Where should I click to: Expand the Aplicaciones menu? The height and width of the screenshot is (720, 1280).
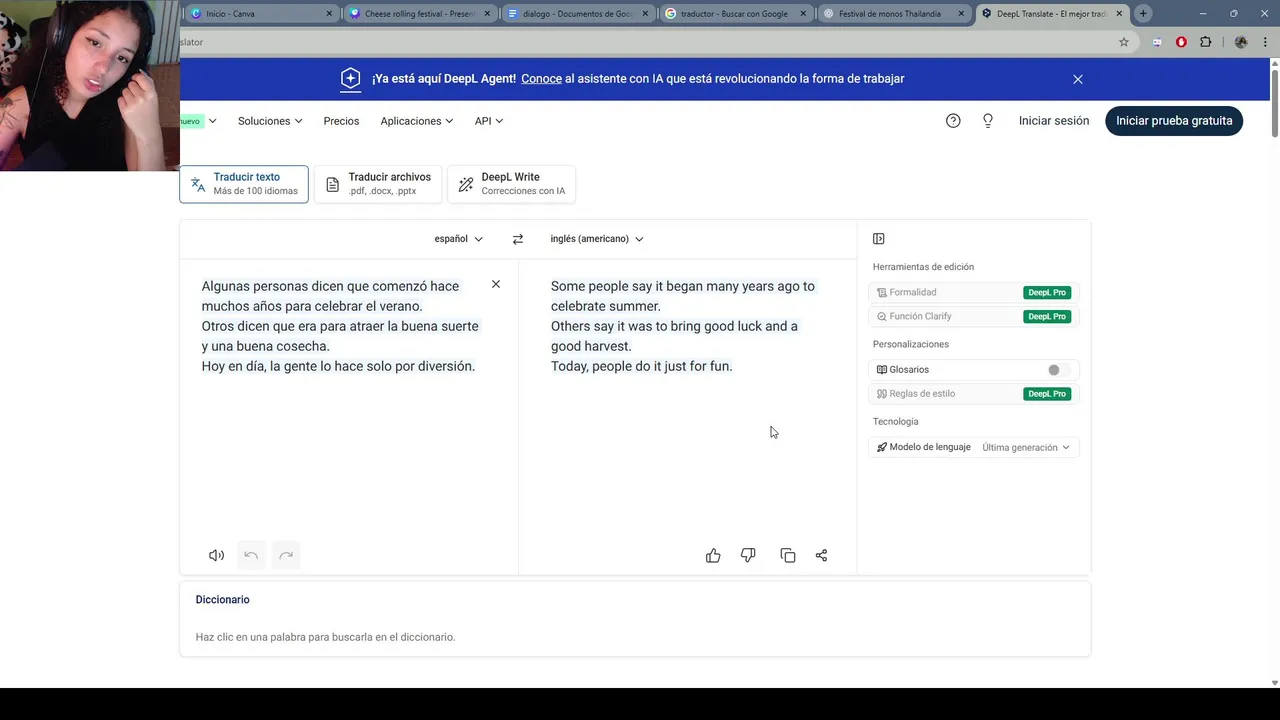(417, 121)
